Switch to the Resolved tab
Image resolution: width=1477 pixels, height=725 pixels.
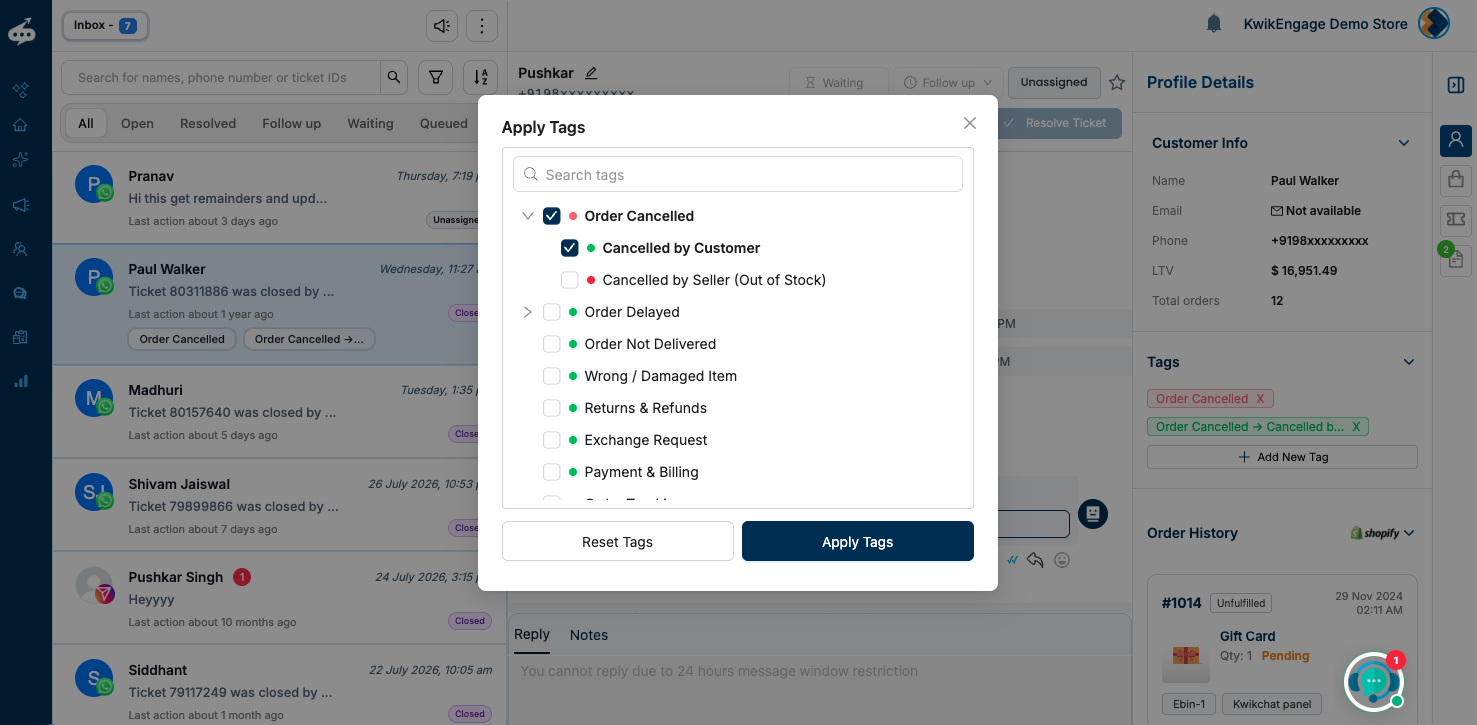tap(208, 124)
